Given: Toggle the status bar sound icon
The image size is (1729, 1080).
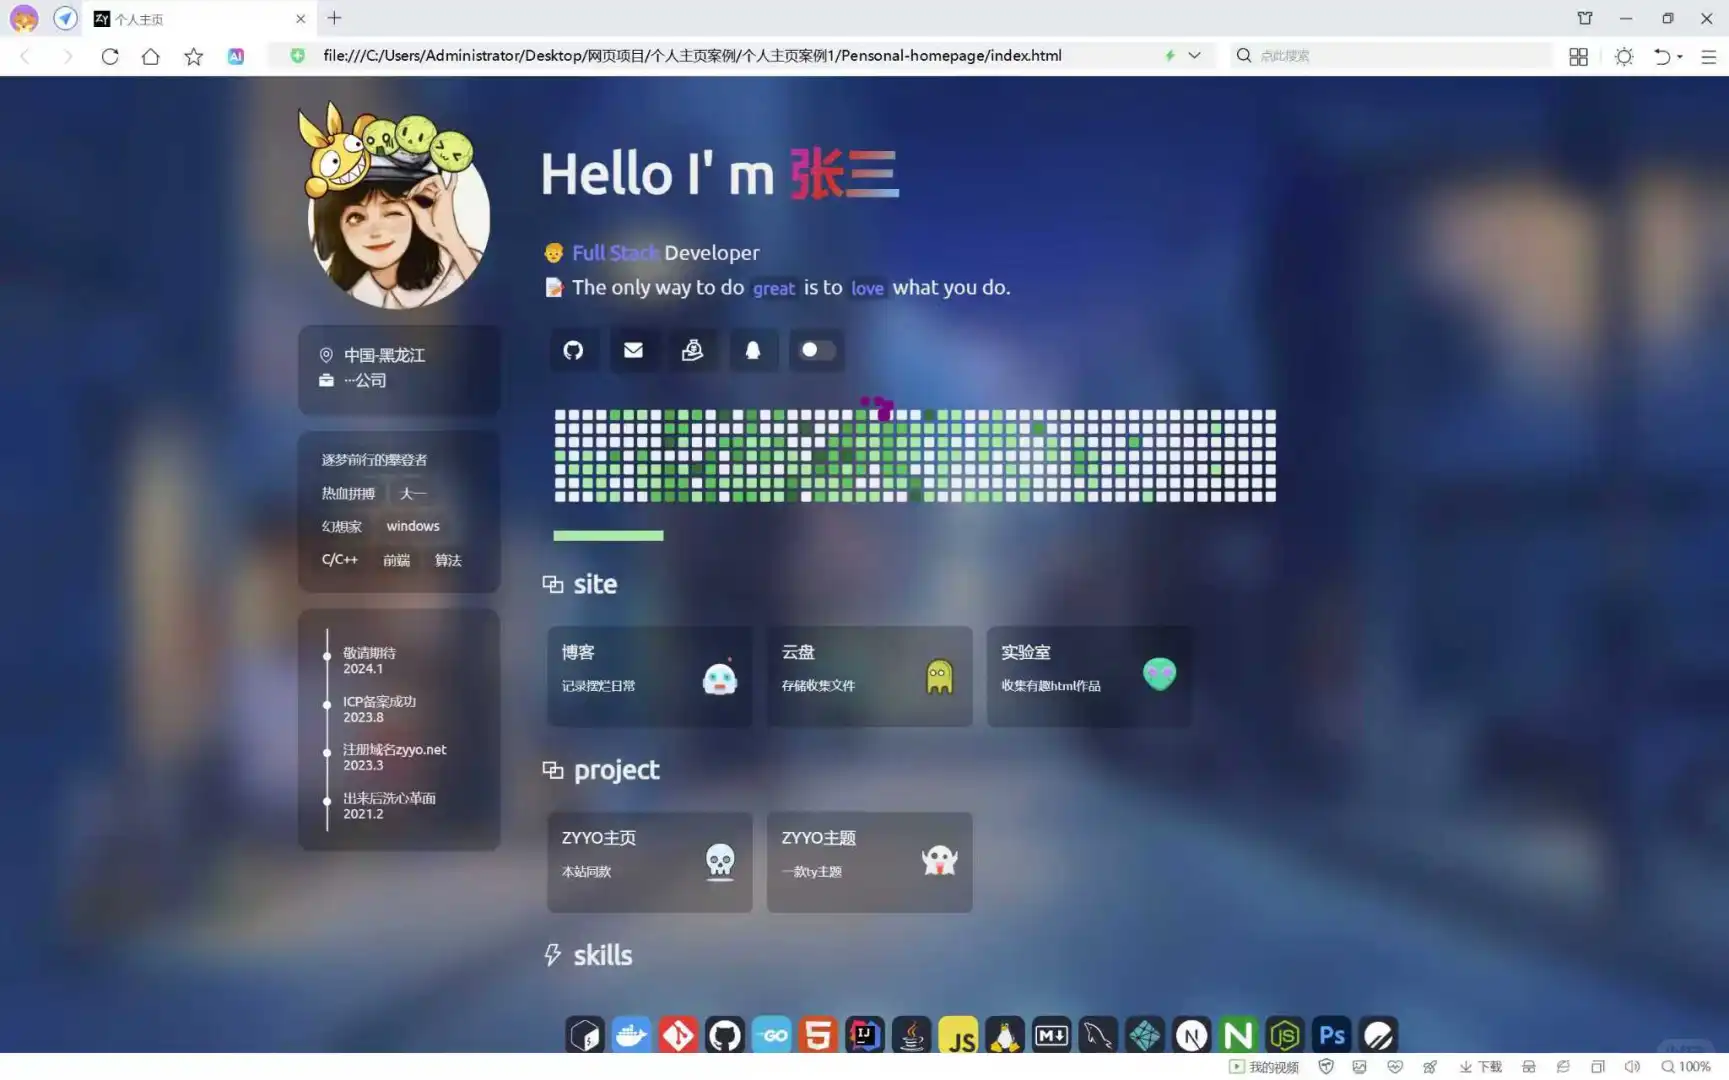Looking at the screenshot, I should pyautogui.click(x=1632, y=1067).
